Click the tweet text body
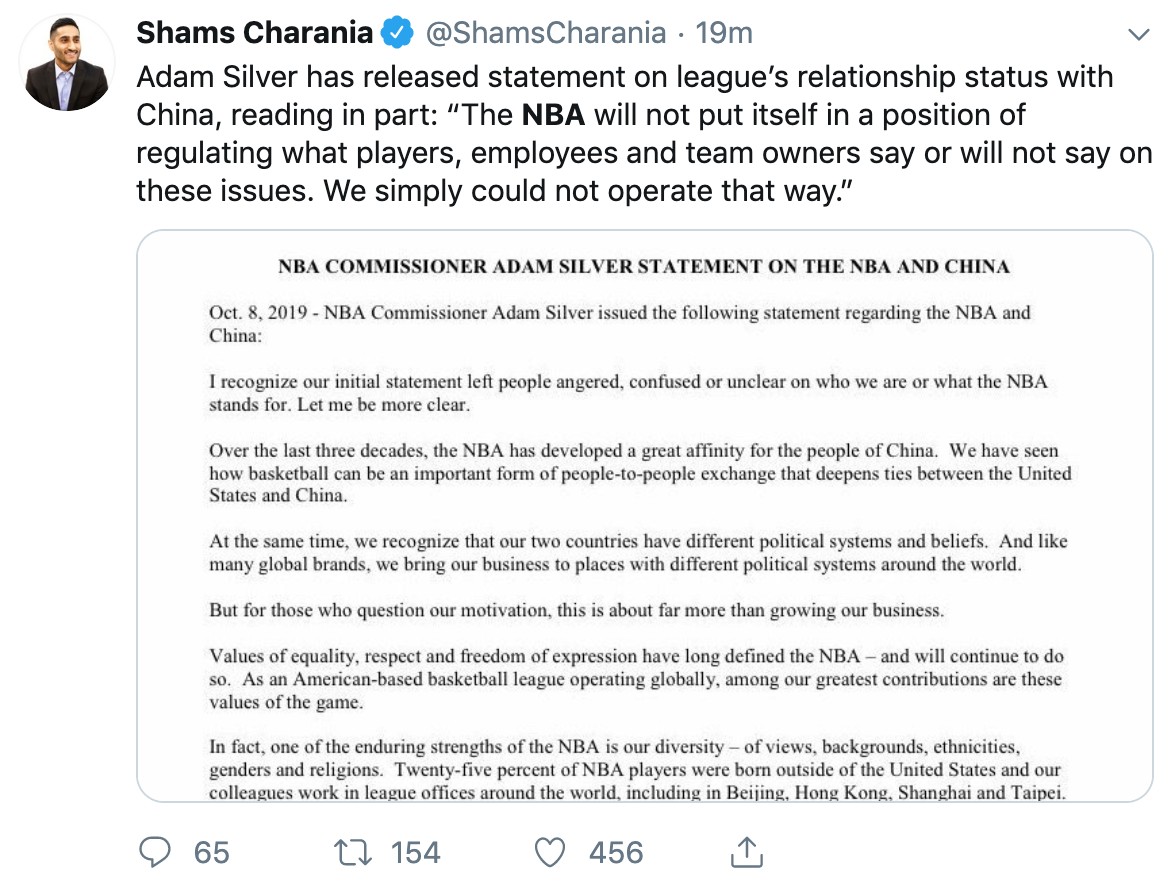Image resolution: width=1164 pixels, height=878 pixels. [644, 134]
